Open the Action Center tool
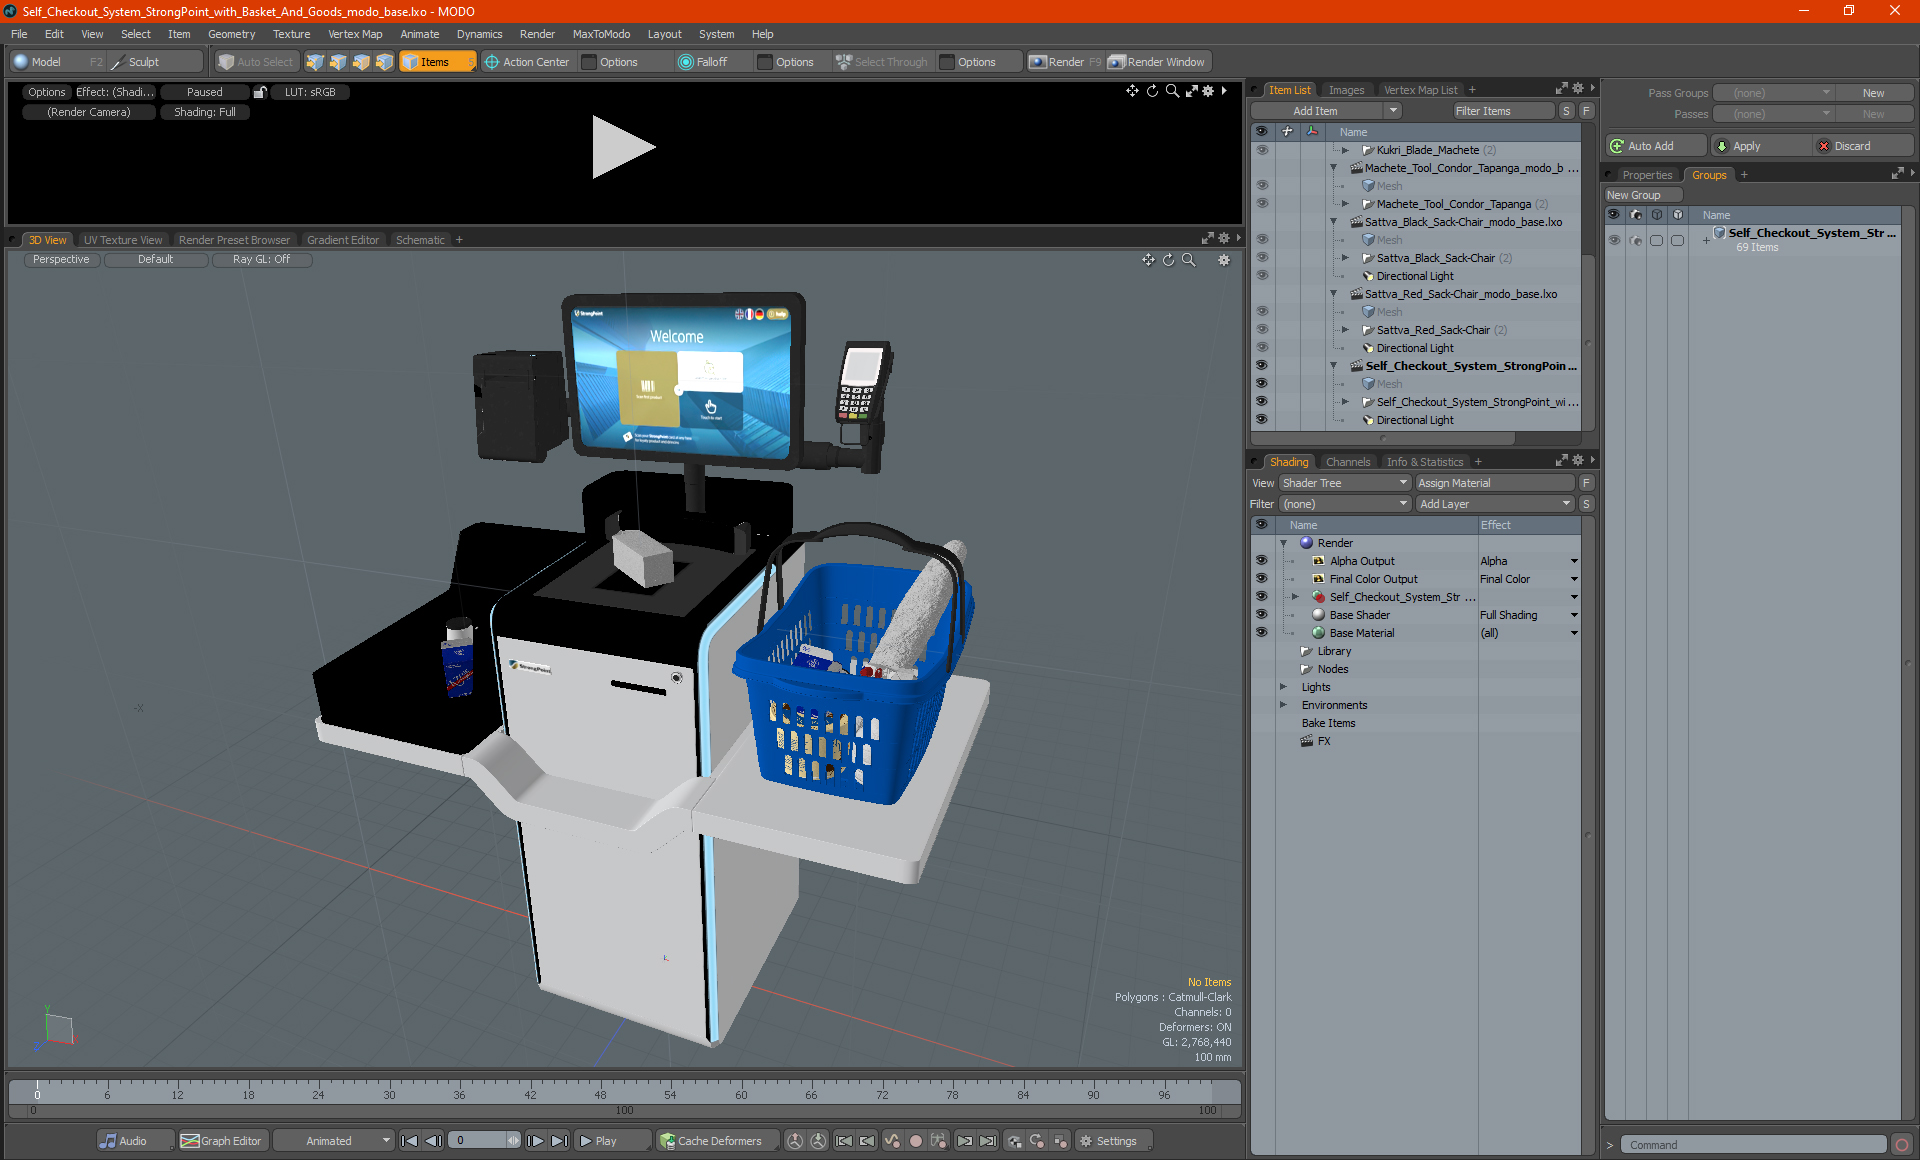Image resolution: width=1920 pixels, height=1160 pixels. pyautogui.click(x=527, y=62)
